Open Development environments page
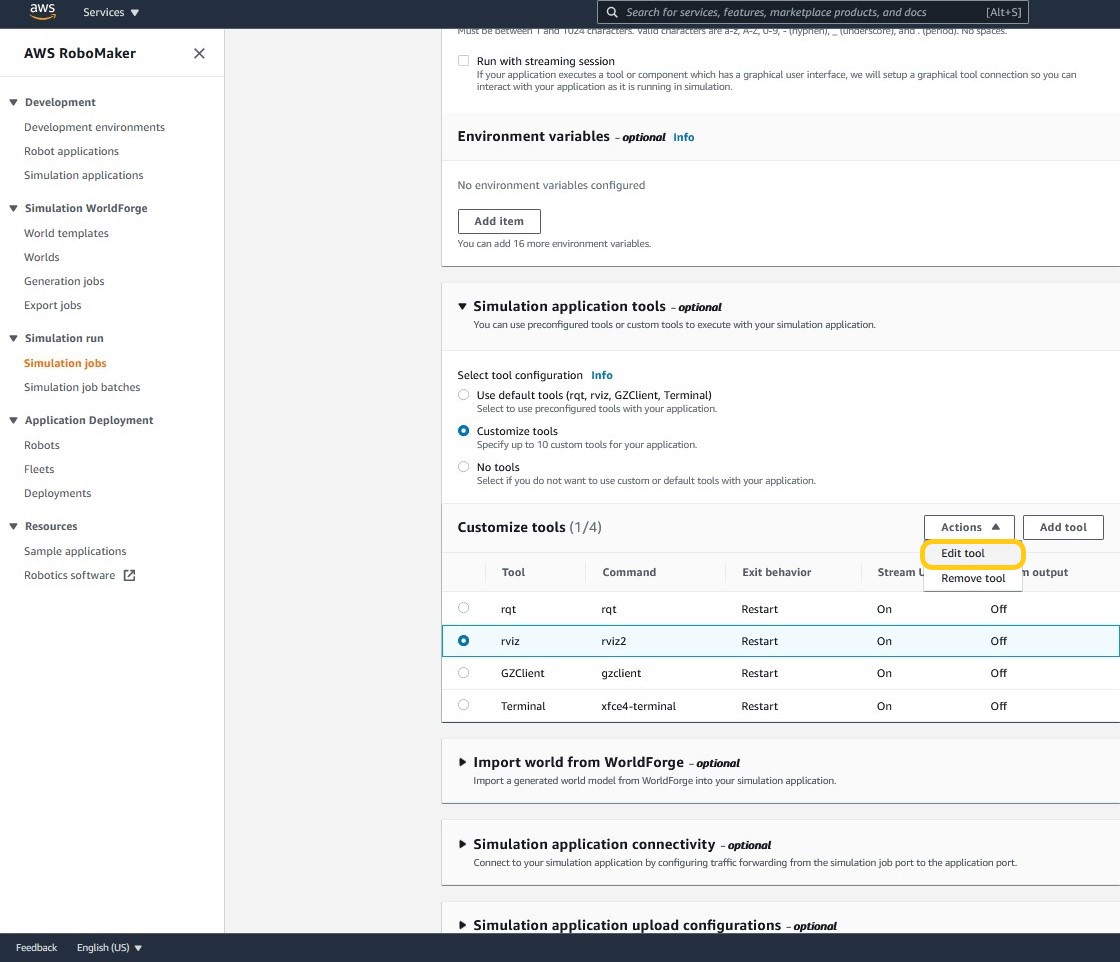The width and height of the screenshot is (1120, 962). pyautogui.click(x=94, y=127)
